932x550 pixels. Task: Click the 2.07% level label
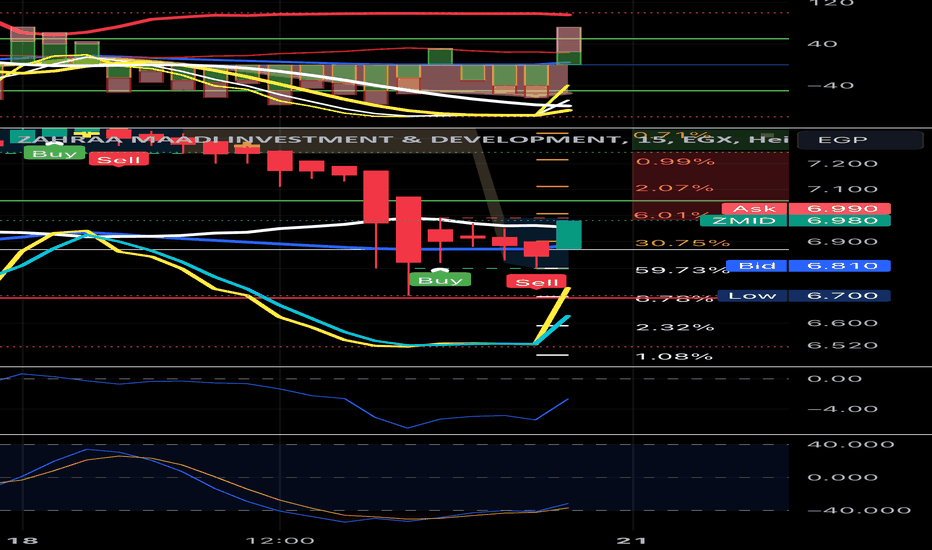click(x=674, y=188)
